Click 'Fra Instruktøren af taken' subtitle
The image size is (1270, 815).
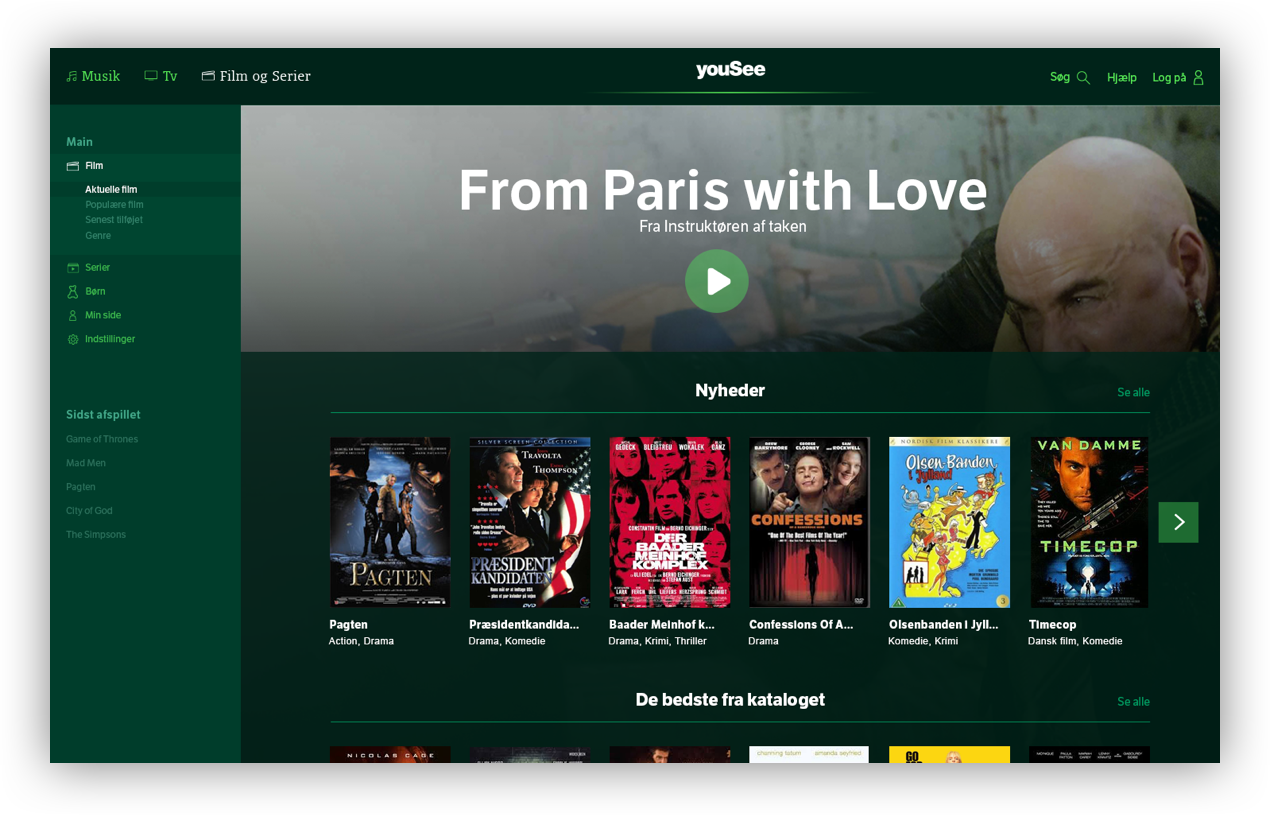[723, 227]
